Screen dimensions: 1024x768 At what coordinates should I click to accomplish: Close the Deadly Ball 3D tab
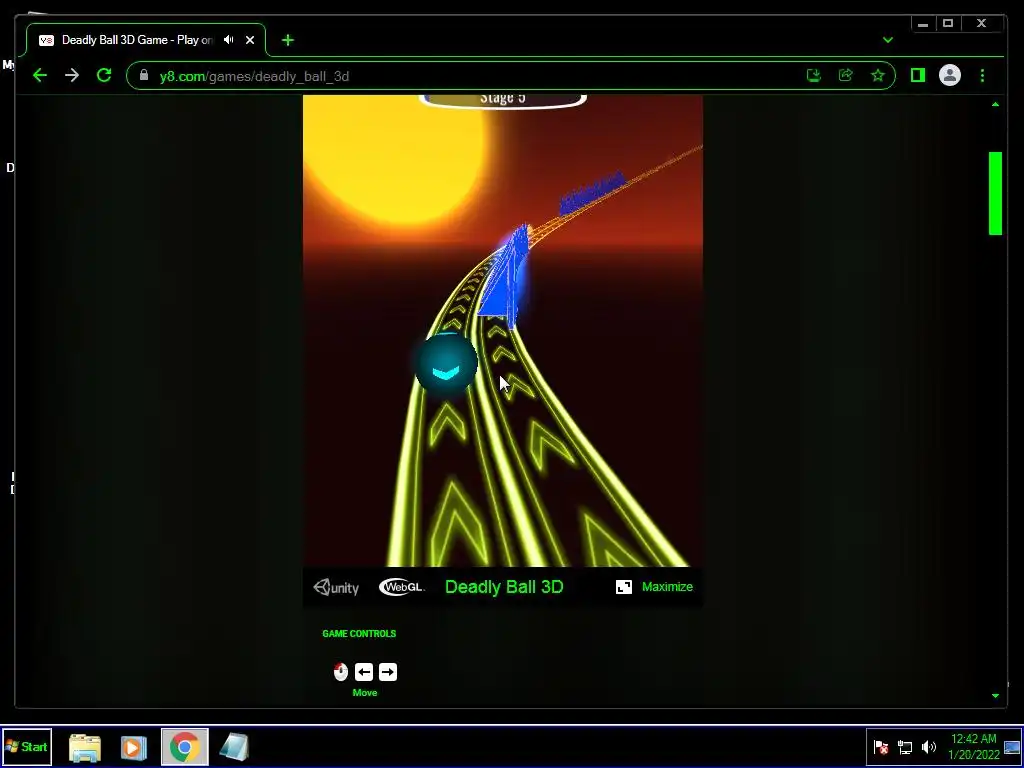[250, 40]
